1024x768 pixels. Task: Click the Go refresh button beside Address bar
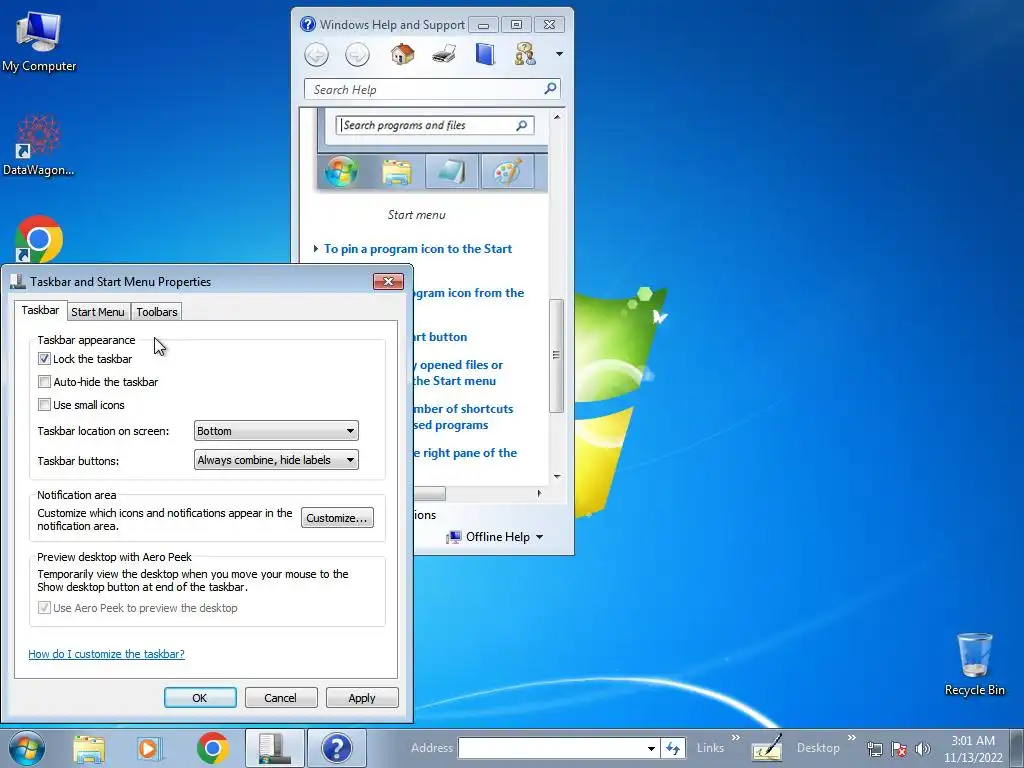tap(673, 748)
